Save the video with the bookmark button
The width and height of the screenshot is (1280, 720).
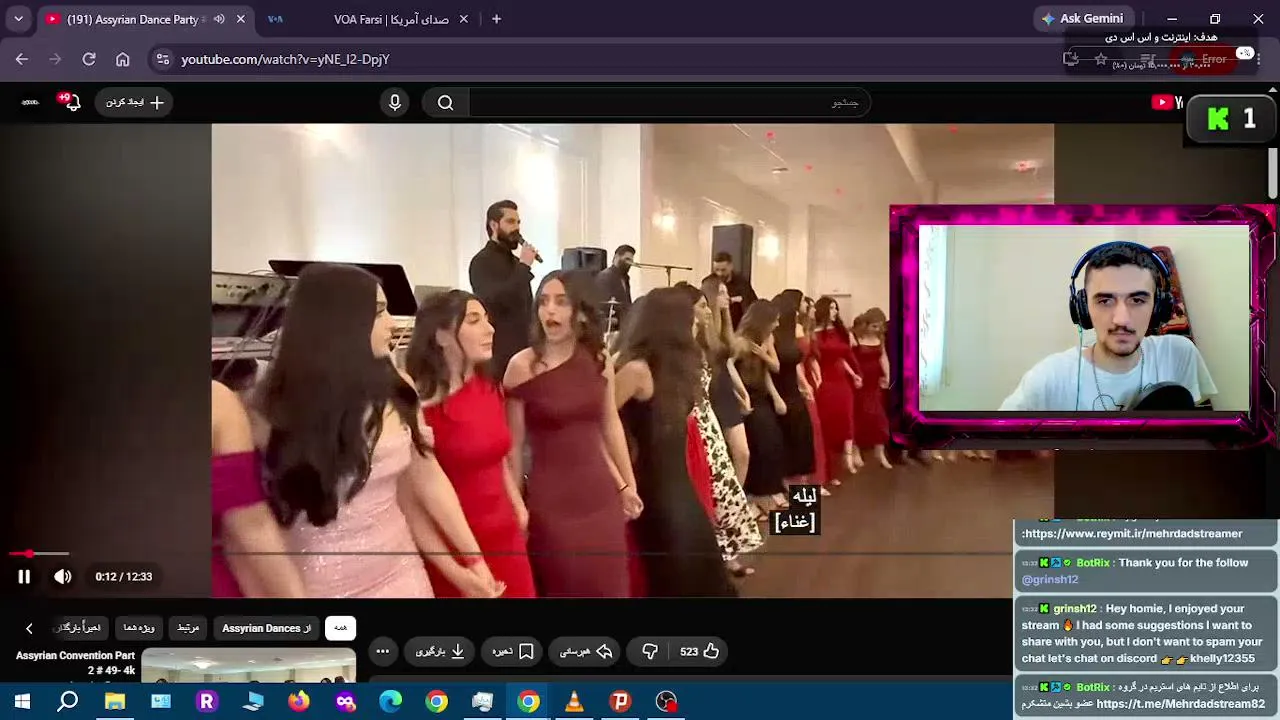click(x=513, y=652)
